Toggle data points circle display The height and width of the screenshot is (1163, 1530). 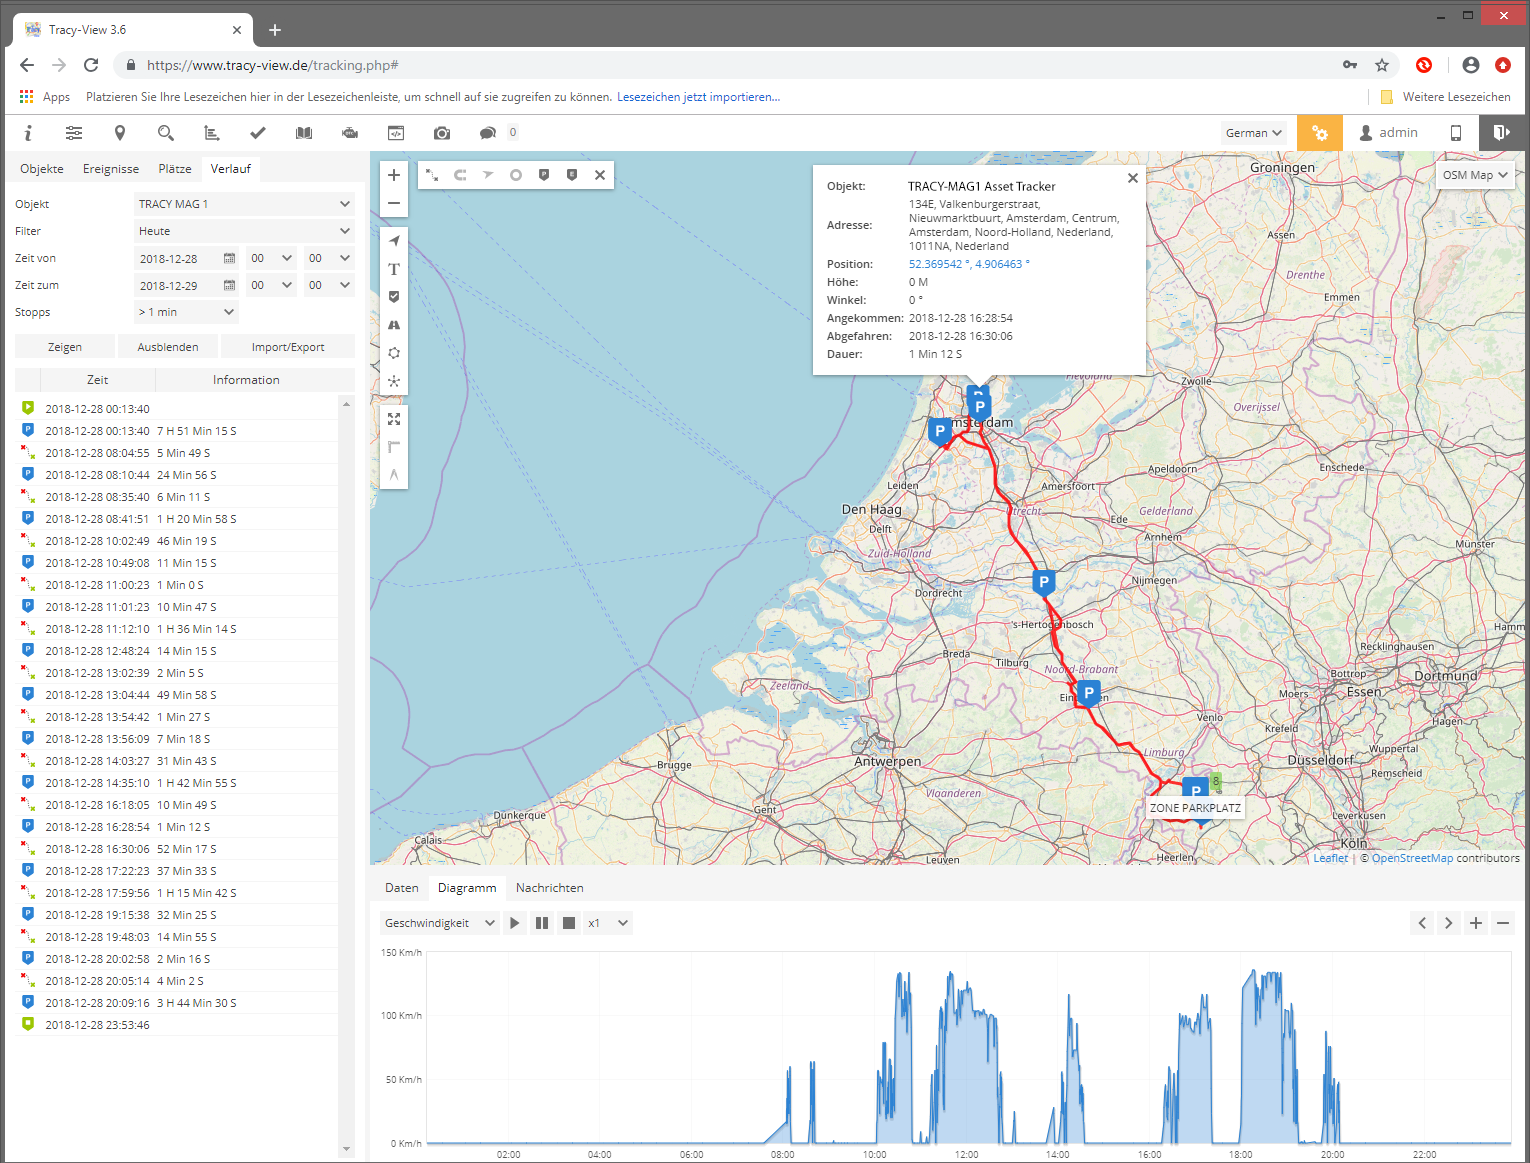pyautogui.click(x=516, y=175)
